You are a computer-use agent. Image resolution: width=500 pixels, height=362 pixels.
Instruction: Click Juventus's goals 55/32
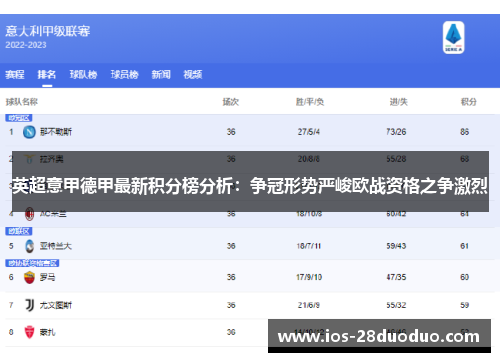[x=396, y=305]
